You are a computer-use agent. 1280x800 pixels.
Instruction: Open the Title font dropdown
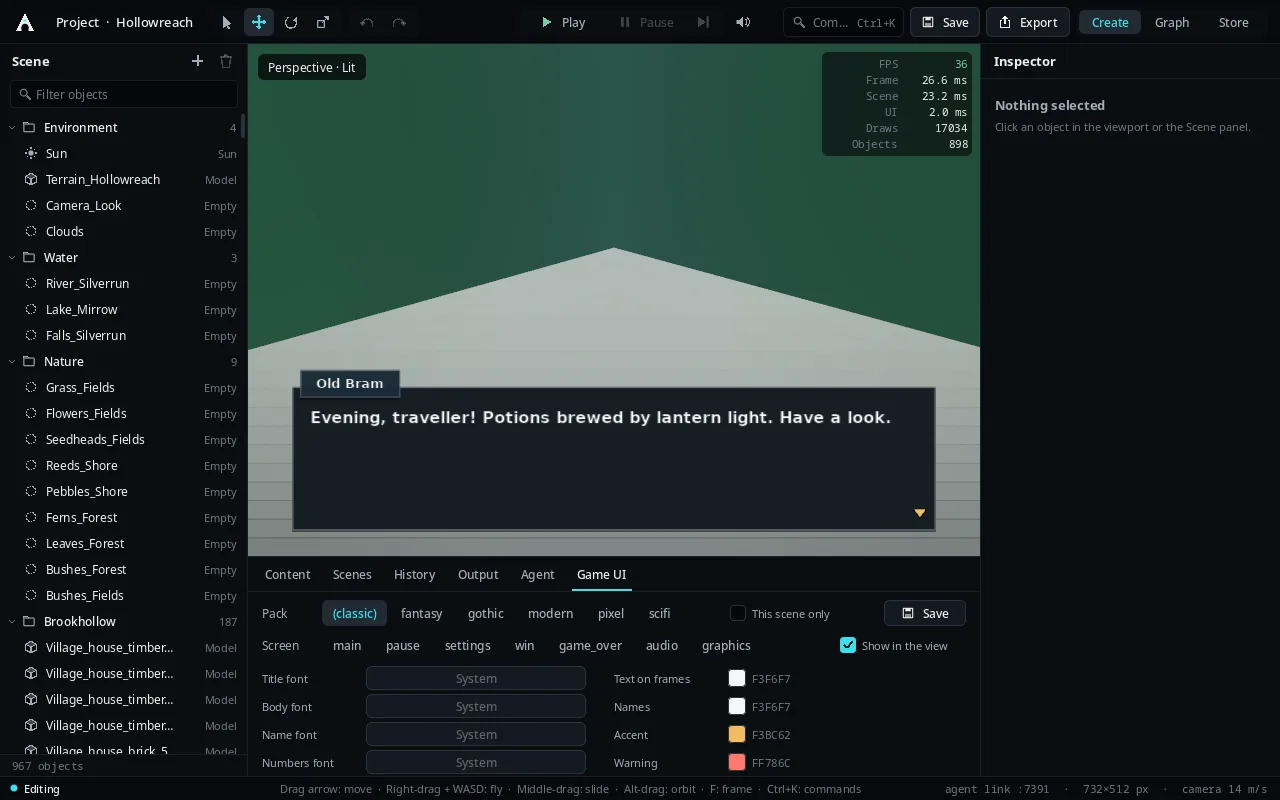pos(476,678)
